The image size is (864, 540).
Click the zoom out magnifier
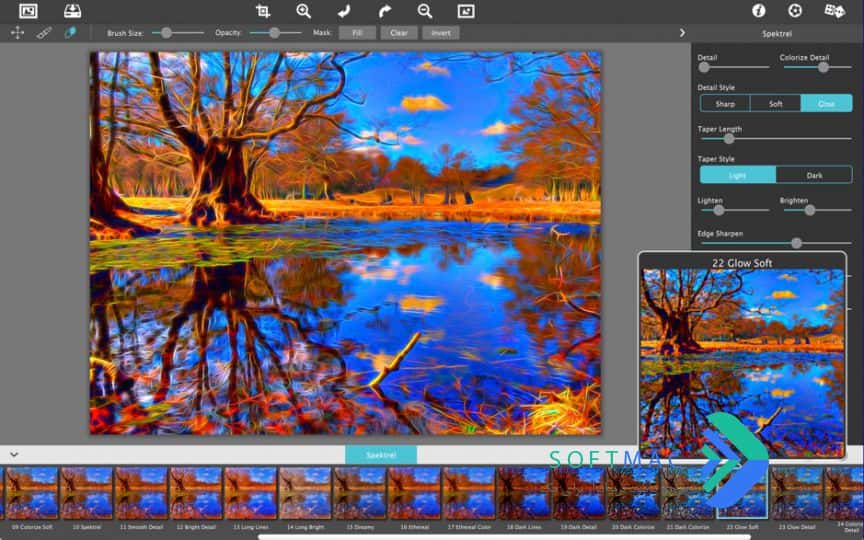click(x=425, y=11)
